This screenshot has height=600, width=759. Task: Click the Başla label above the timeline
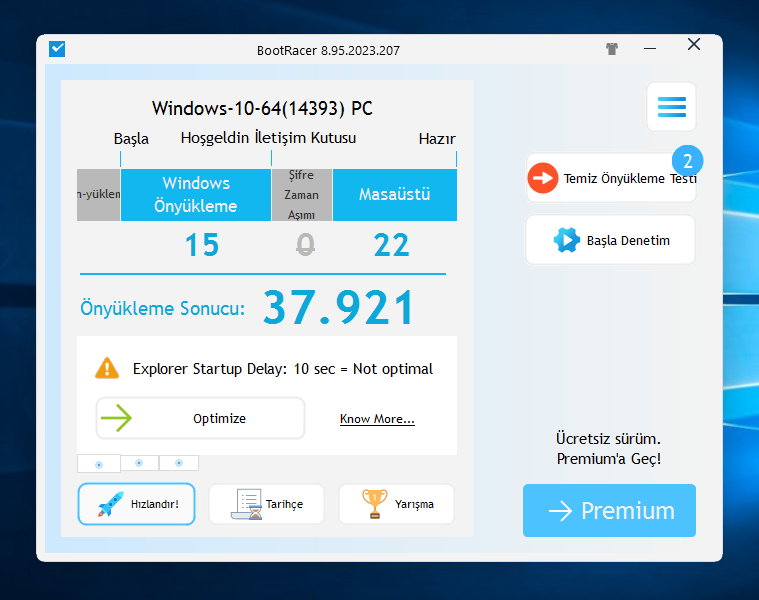click(x=131, y=139)
